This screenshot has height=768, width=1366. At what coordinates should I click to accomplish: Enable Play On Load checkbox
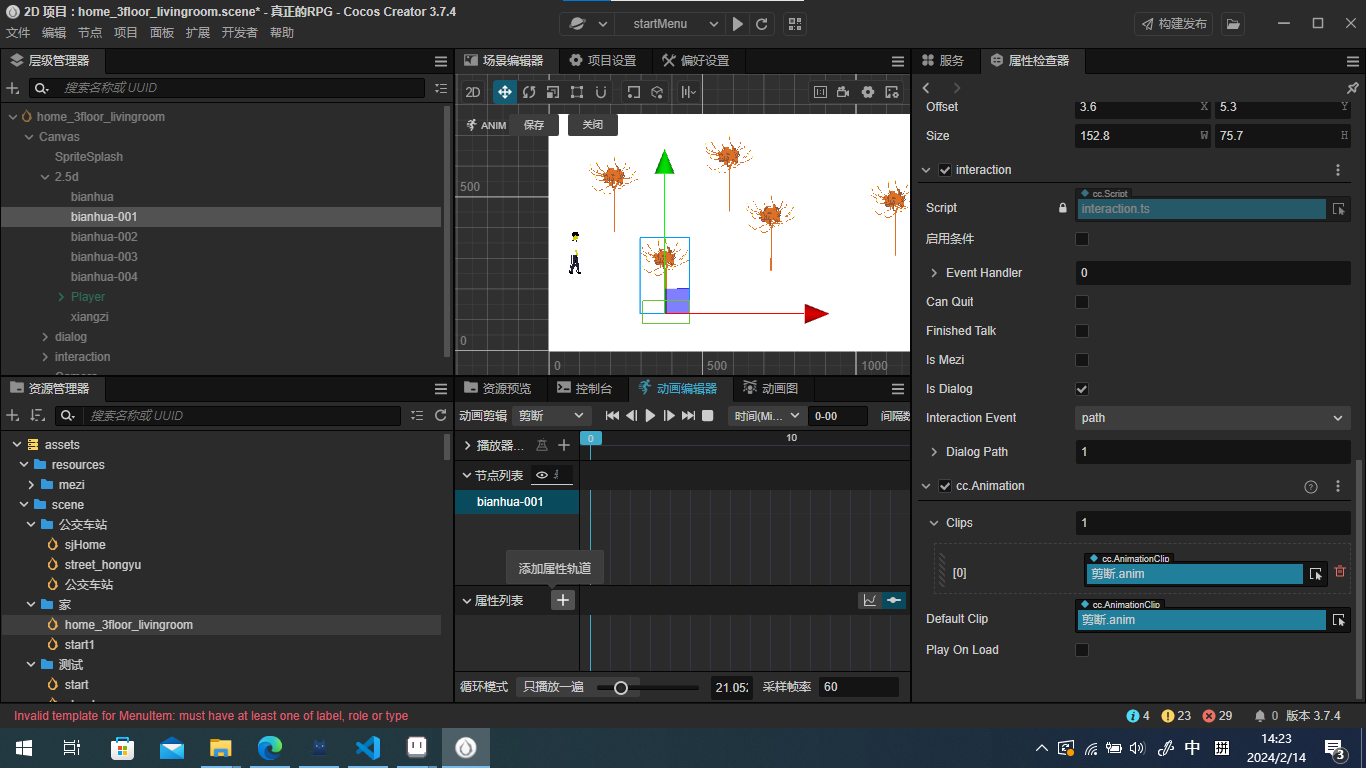pyautogui.click(x=1081, y=650)
